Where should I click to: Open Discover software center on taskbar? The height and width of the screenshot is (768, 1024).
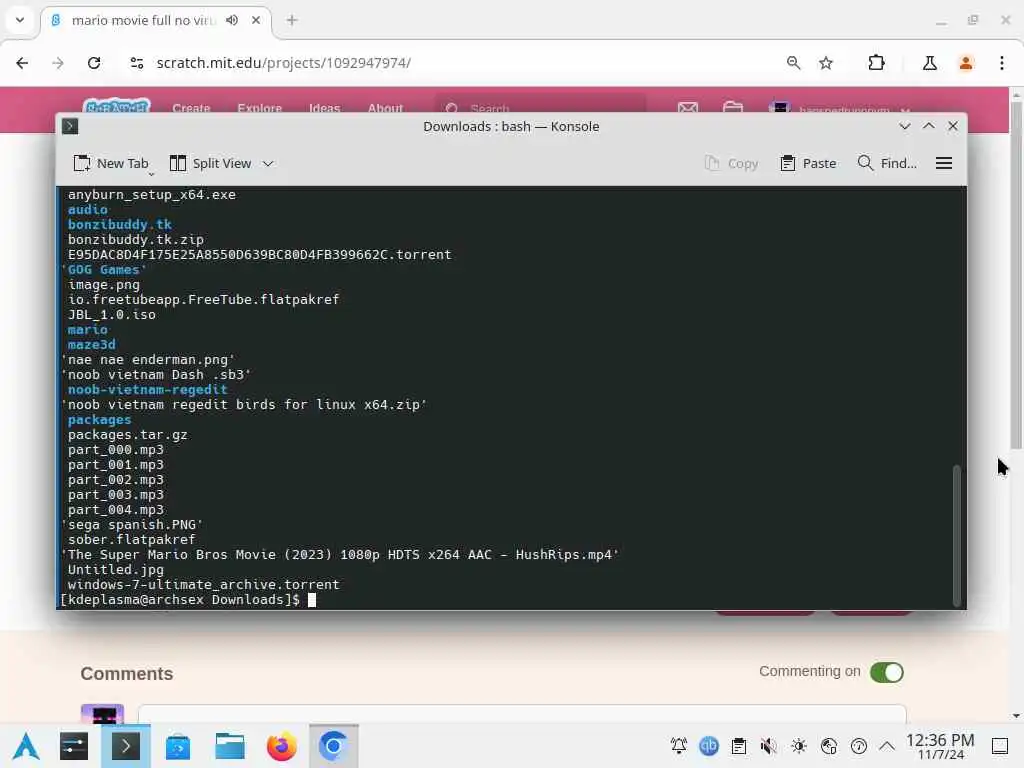pos(178,746)
